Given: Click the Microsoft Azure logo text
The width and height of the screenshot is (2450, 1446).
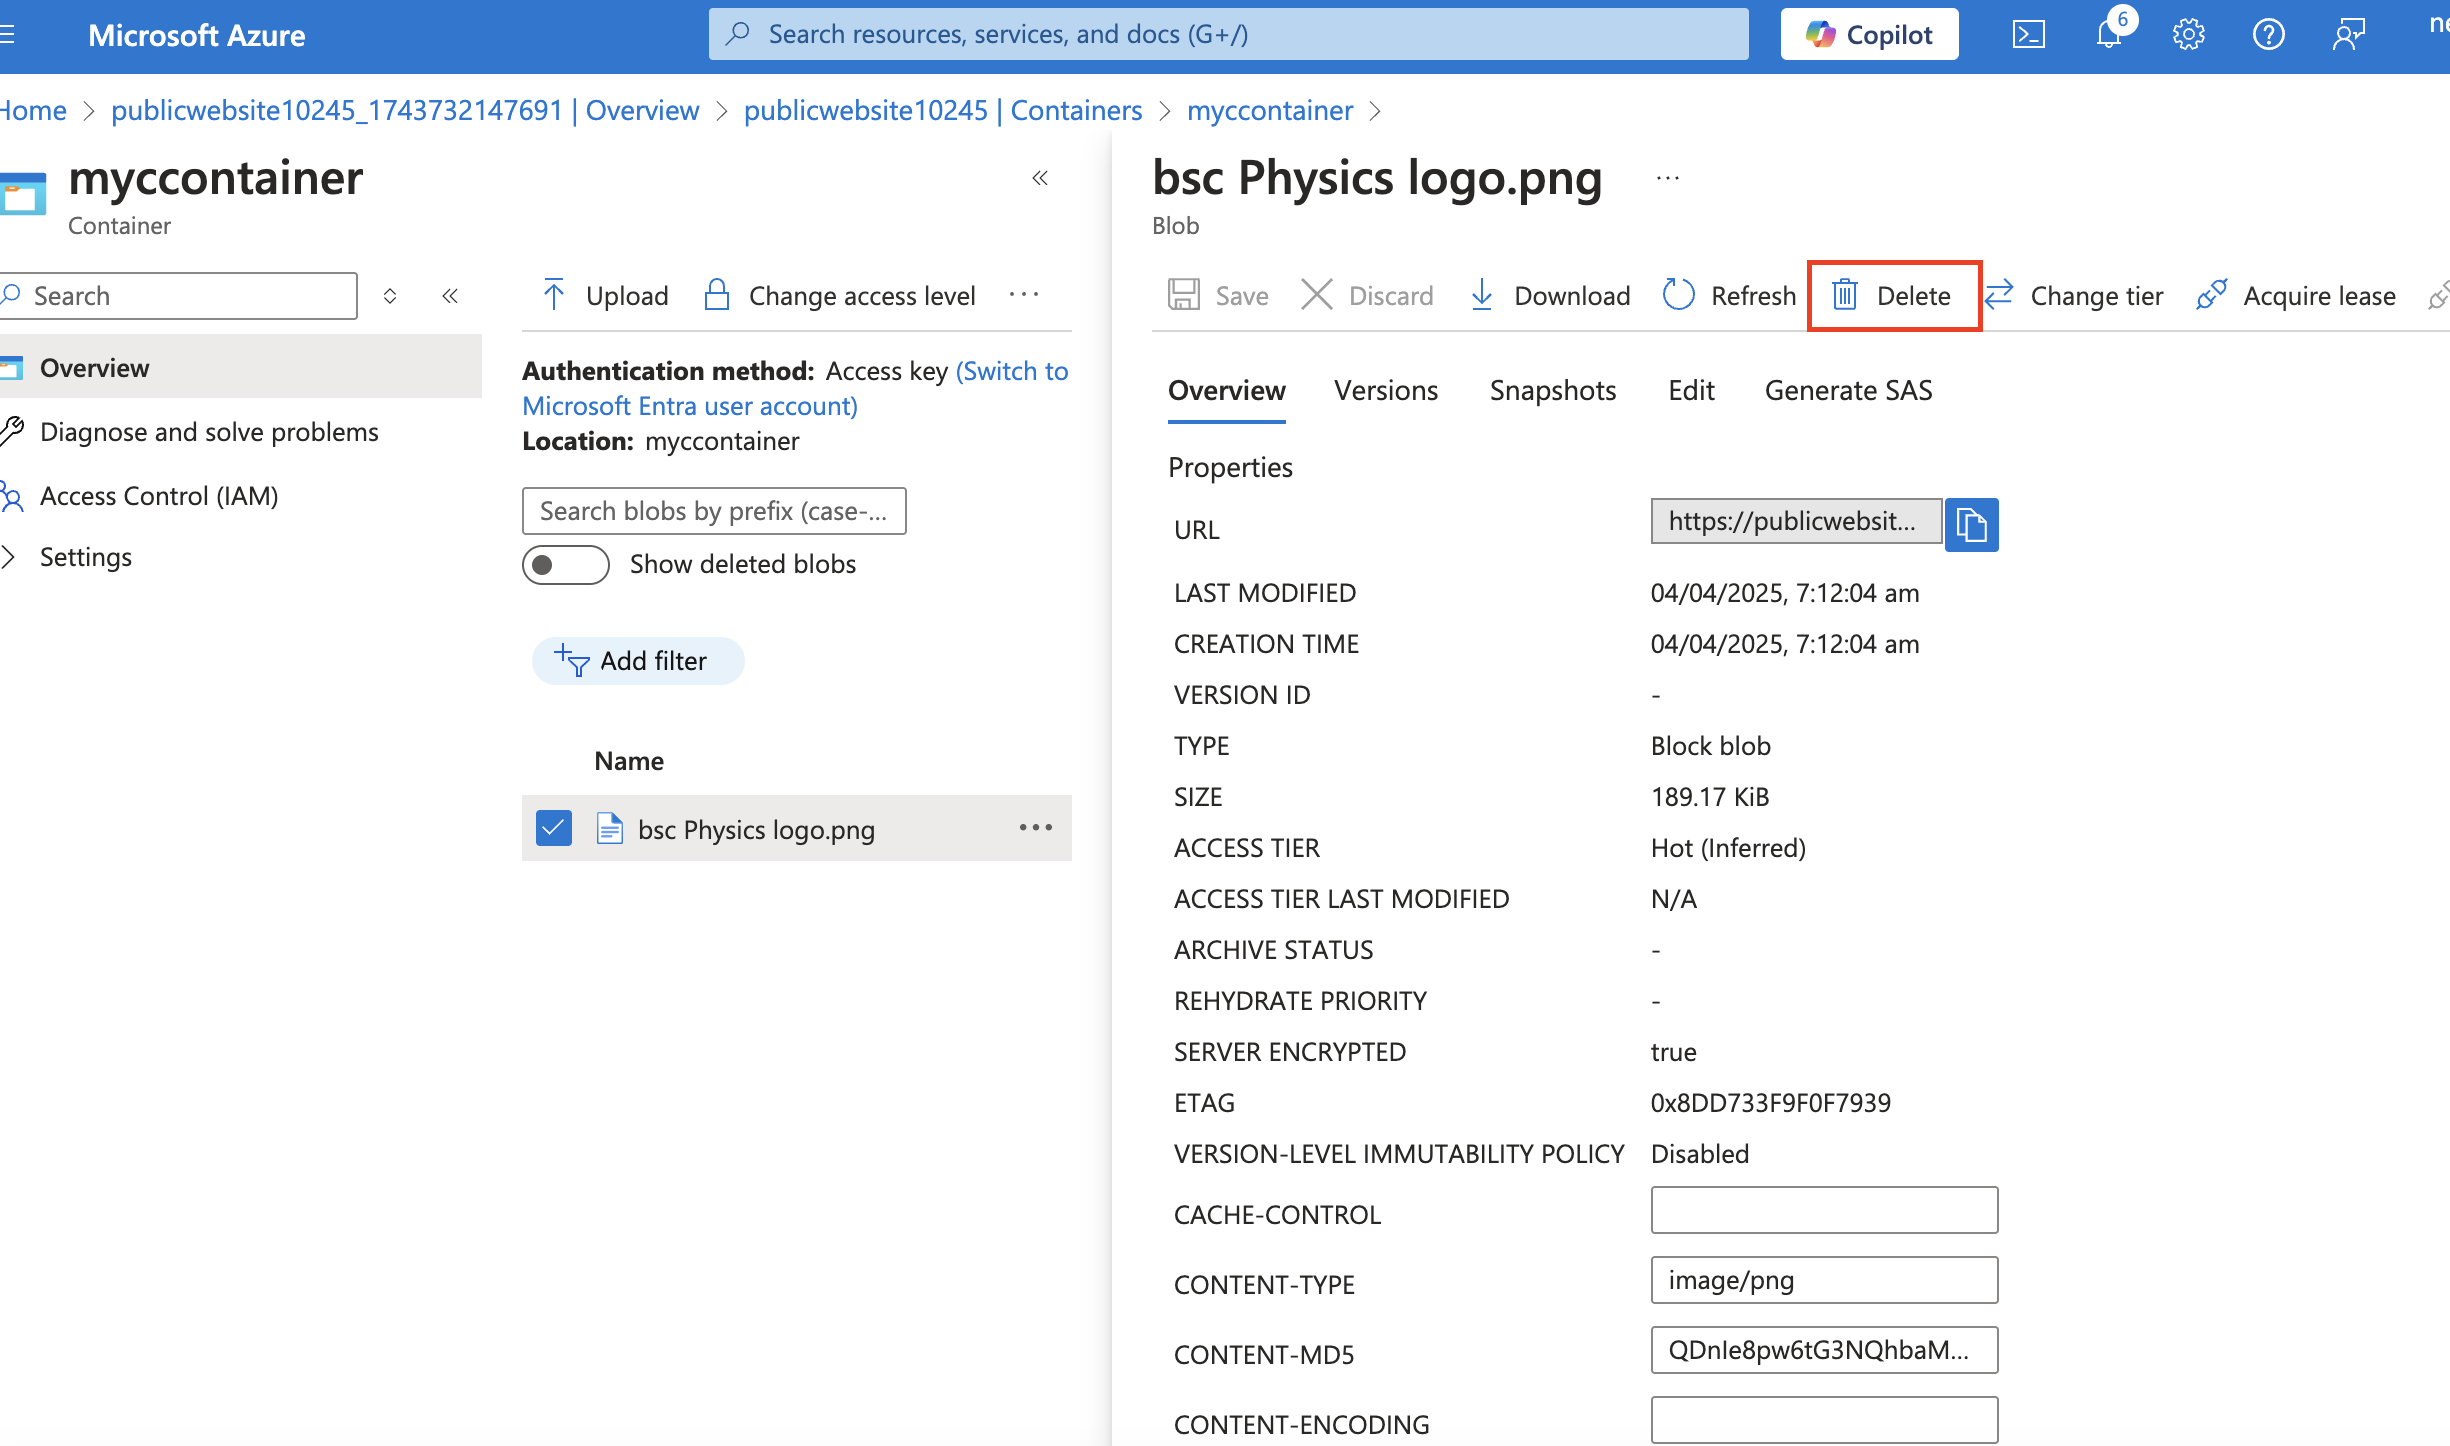Looking at the screenshot, I should point(196,35).
